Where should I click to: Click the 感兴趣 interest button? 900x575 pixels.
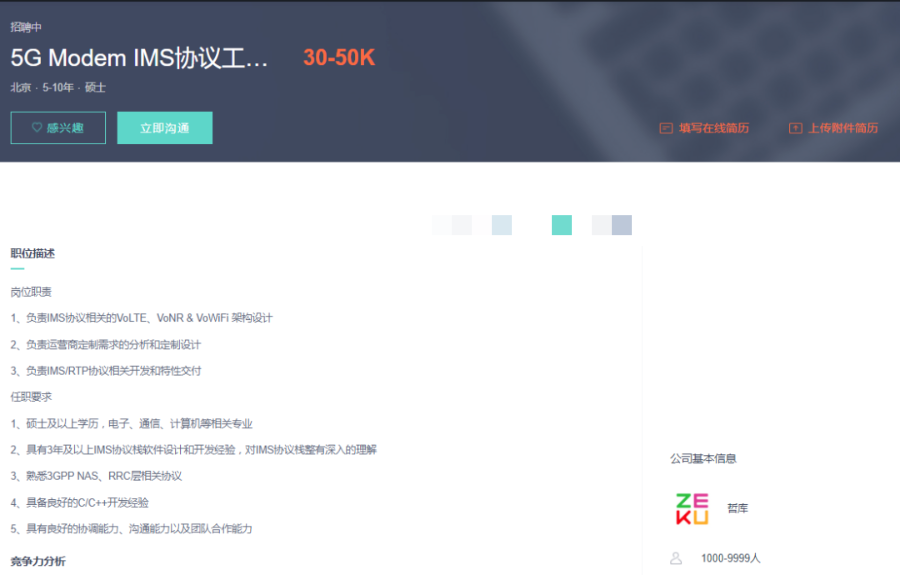58,127
